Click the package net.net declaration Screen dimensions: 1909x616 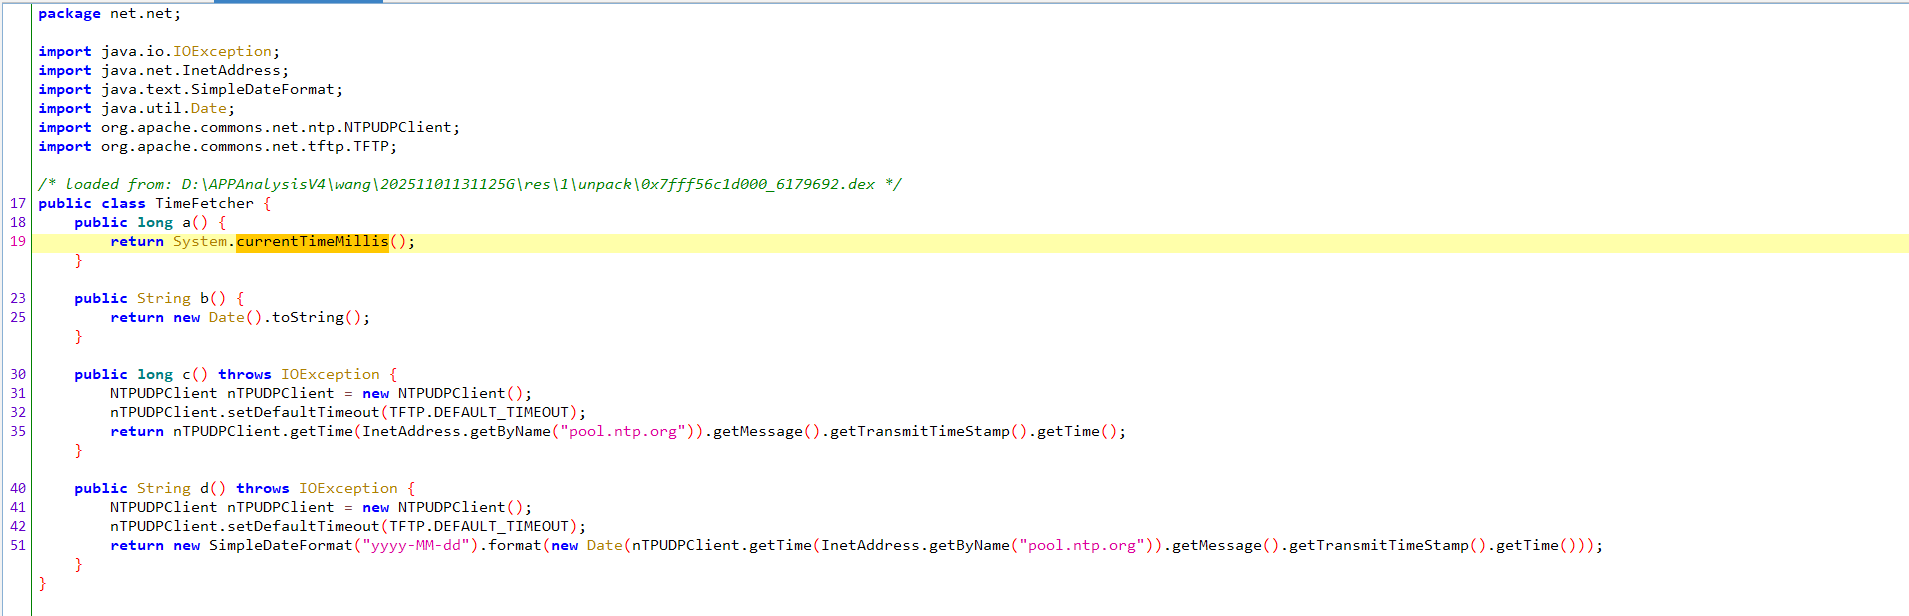(110, 14)
